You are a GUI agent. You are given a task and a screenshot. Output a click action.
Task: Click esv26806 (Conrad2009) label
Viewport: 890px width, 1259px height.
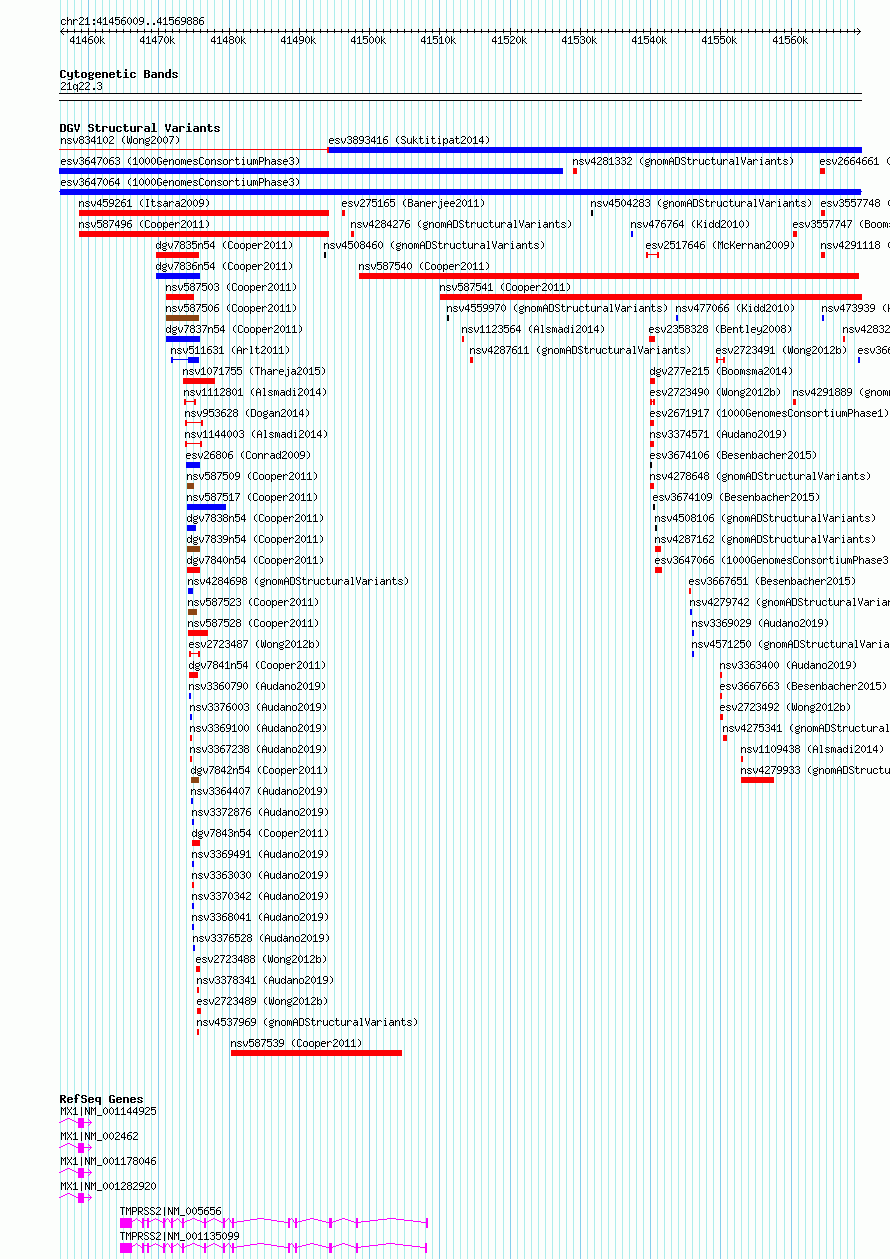248,455
